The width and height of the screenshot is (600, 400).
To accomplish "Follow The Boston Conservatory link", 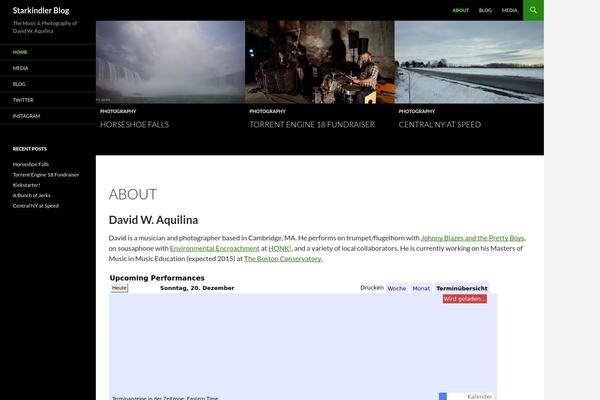I will click(x=282, y=258).
